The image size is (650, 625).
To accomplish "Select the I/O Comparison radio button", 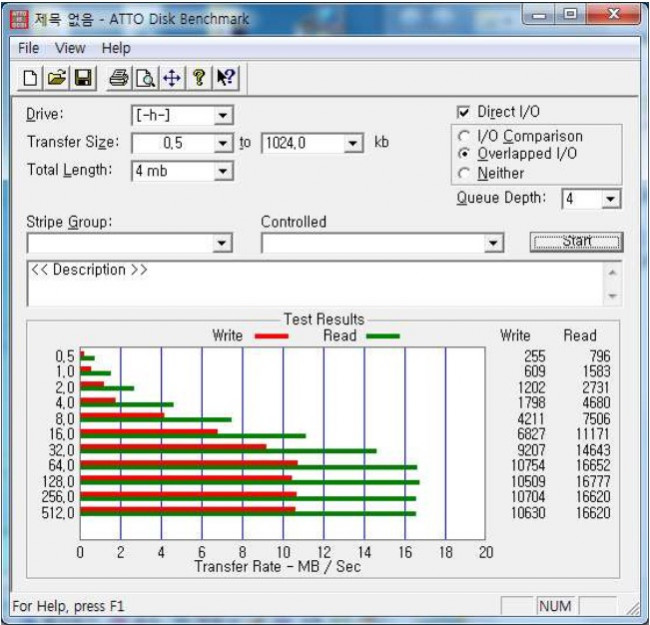I will 463,136.
